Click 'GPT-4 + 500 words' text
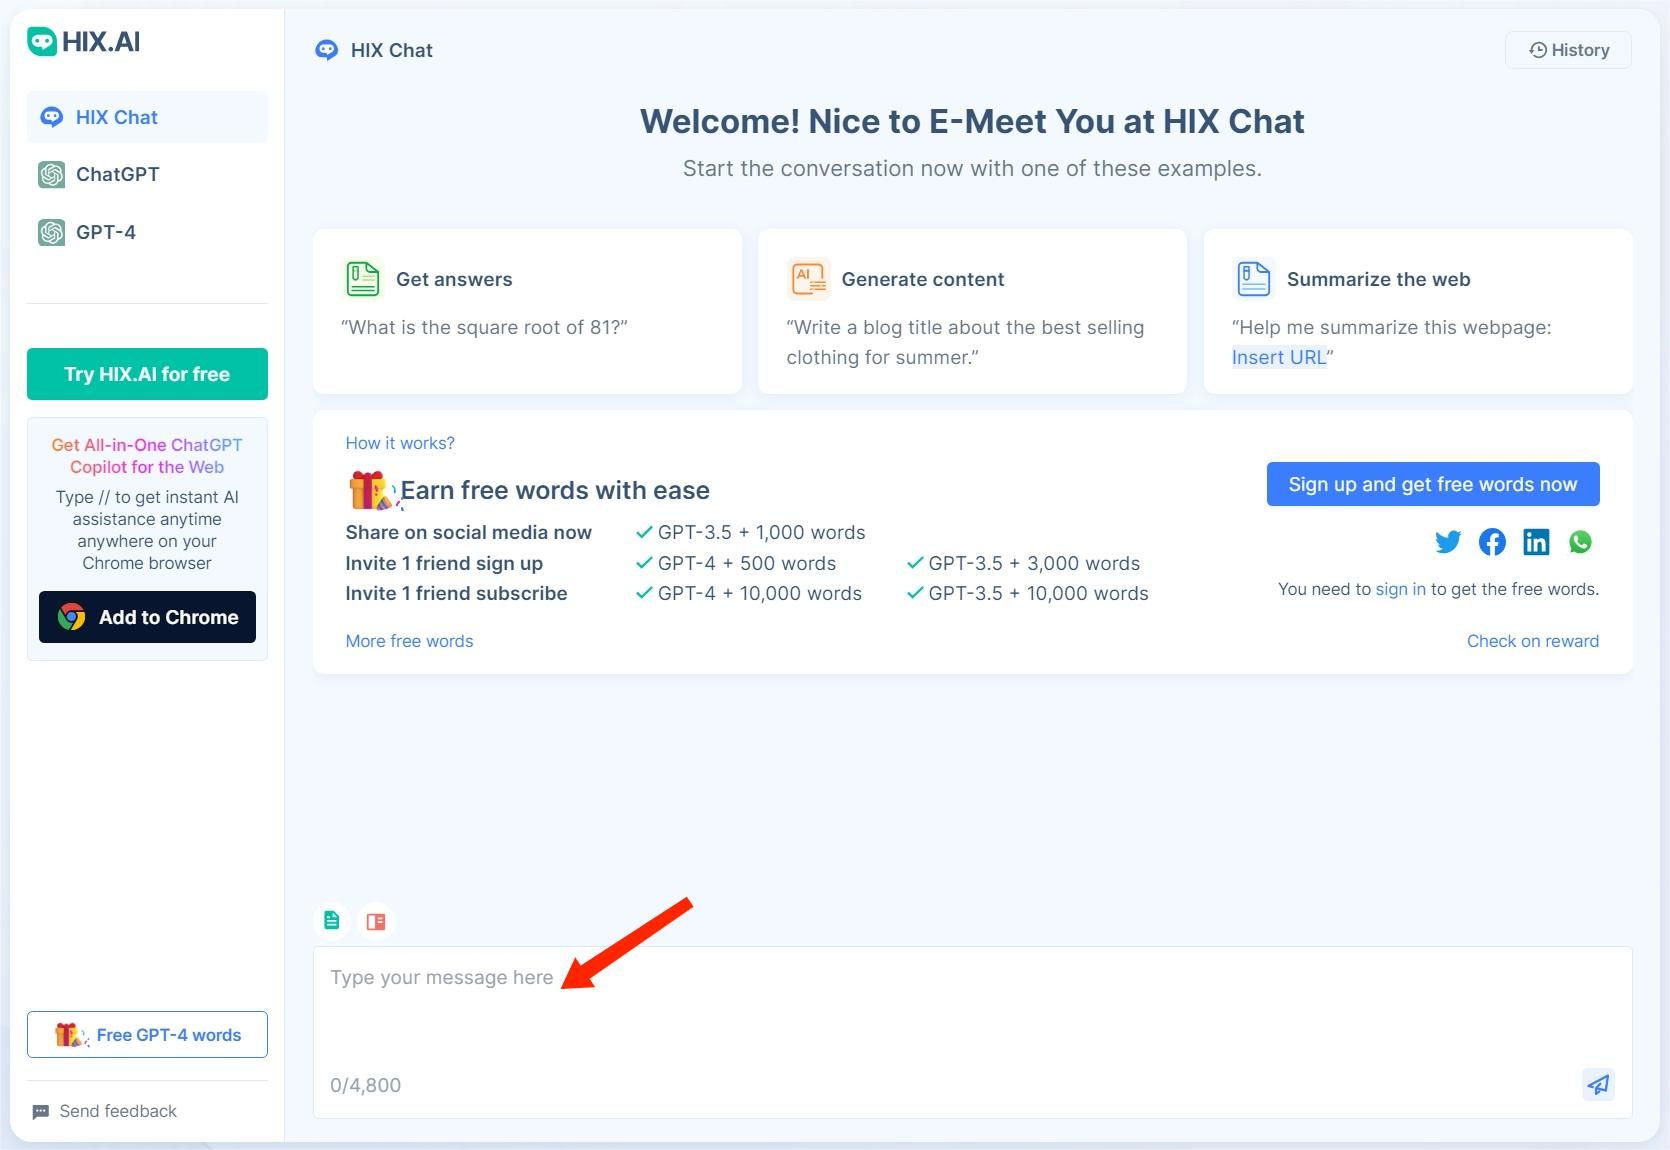1670x1150 pixels. [746, 563]
